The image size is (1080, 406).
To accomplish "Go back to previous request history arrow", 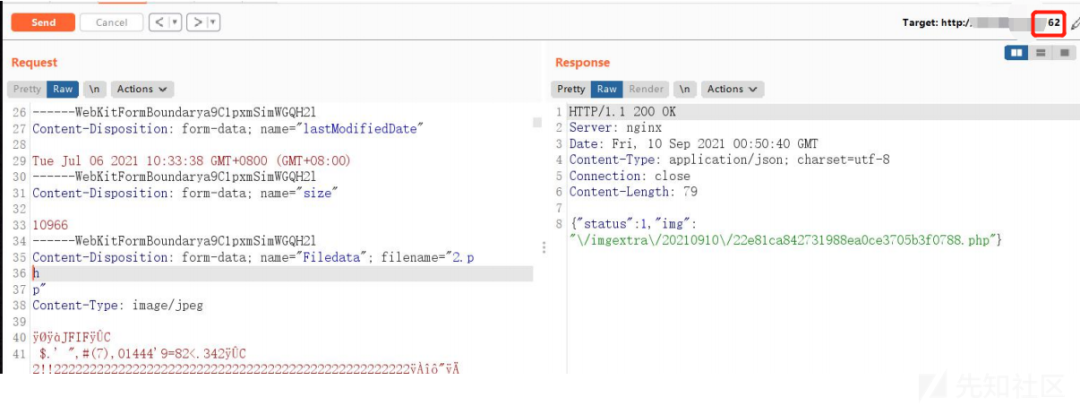I will tap(158, 22).
